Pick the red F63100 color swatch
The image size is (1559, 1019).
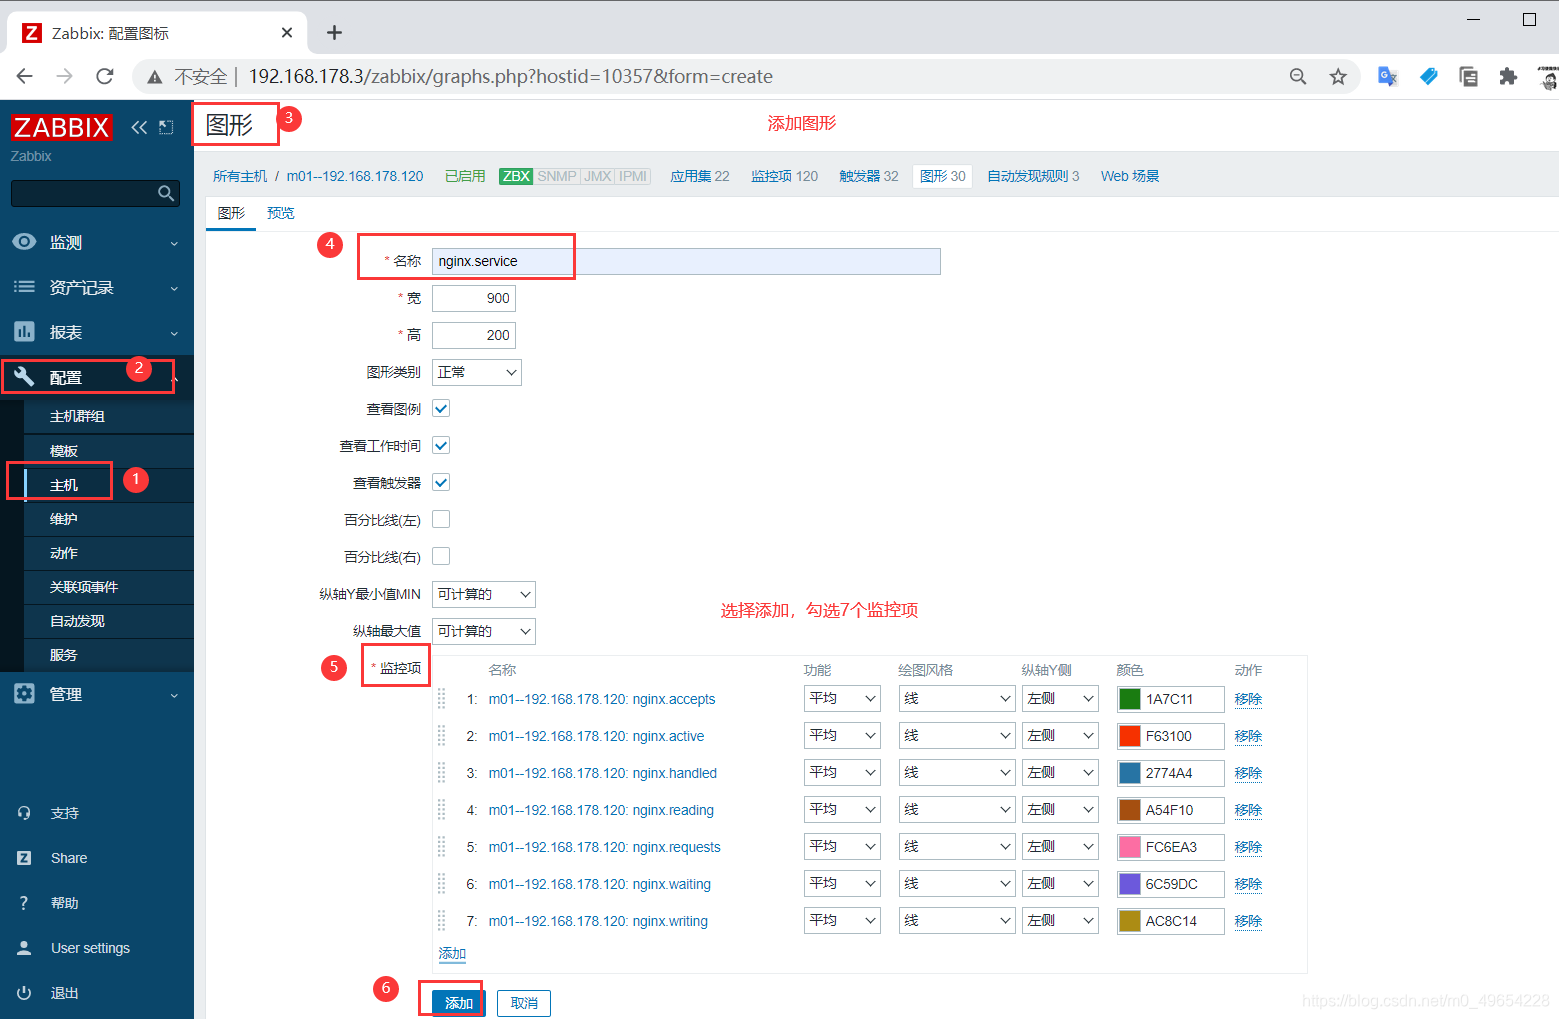(1130, 736)
